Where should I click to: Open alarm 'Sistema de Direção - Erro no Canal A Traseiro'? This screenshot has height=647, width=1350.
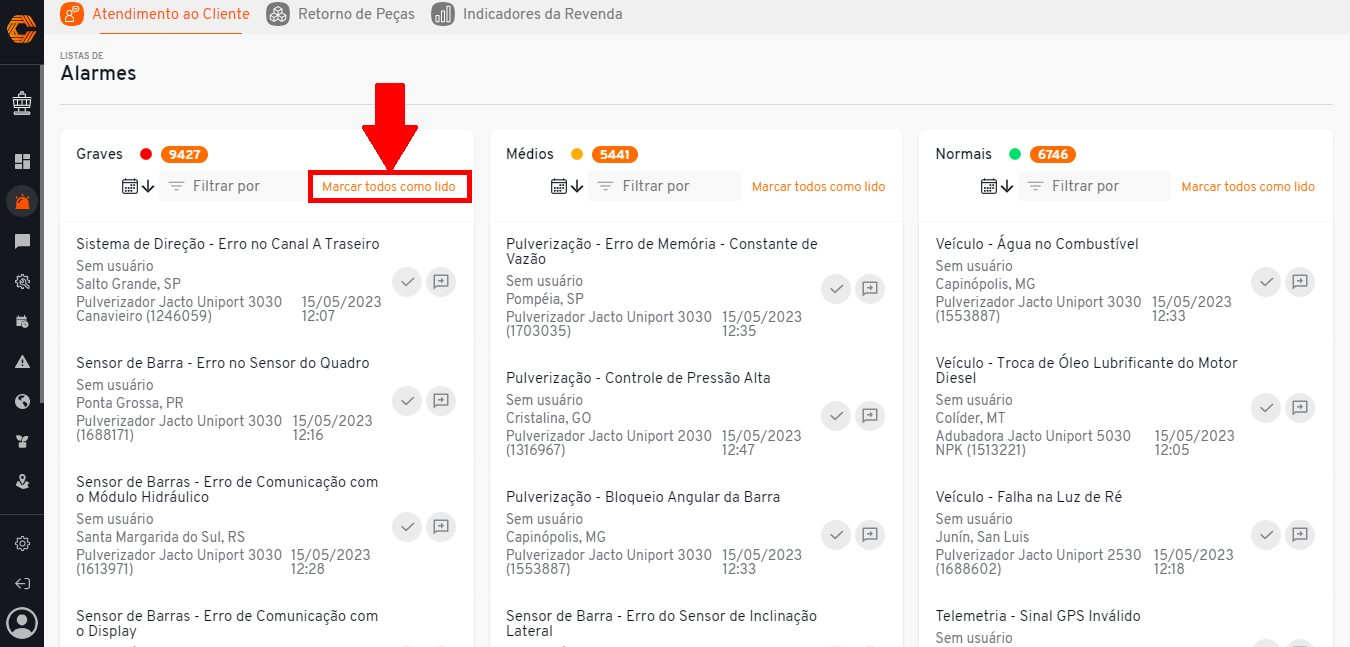(x=228, y=244)
